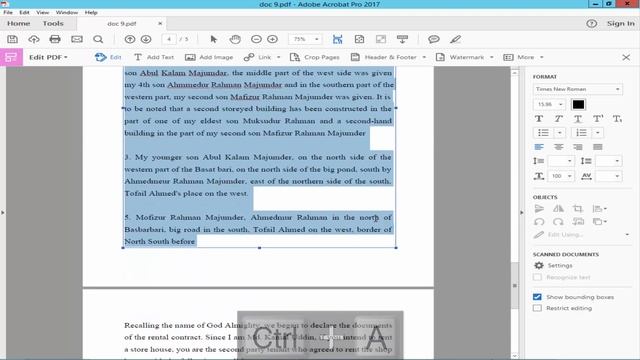The width and height of the screenshot is (640, 360).
Task: Enable Restrict editing checkbox
Action: click(537, 308)
